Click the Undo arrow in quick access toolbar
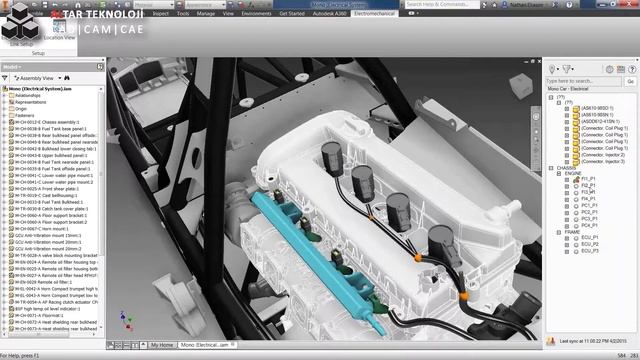The width and height of the screenshot is (640, 360). tap(56, 4)
